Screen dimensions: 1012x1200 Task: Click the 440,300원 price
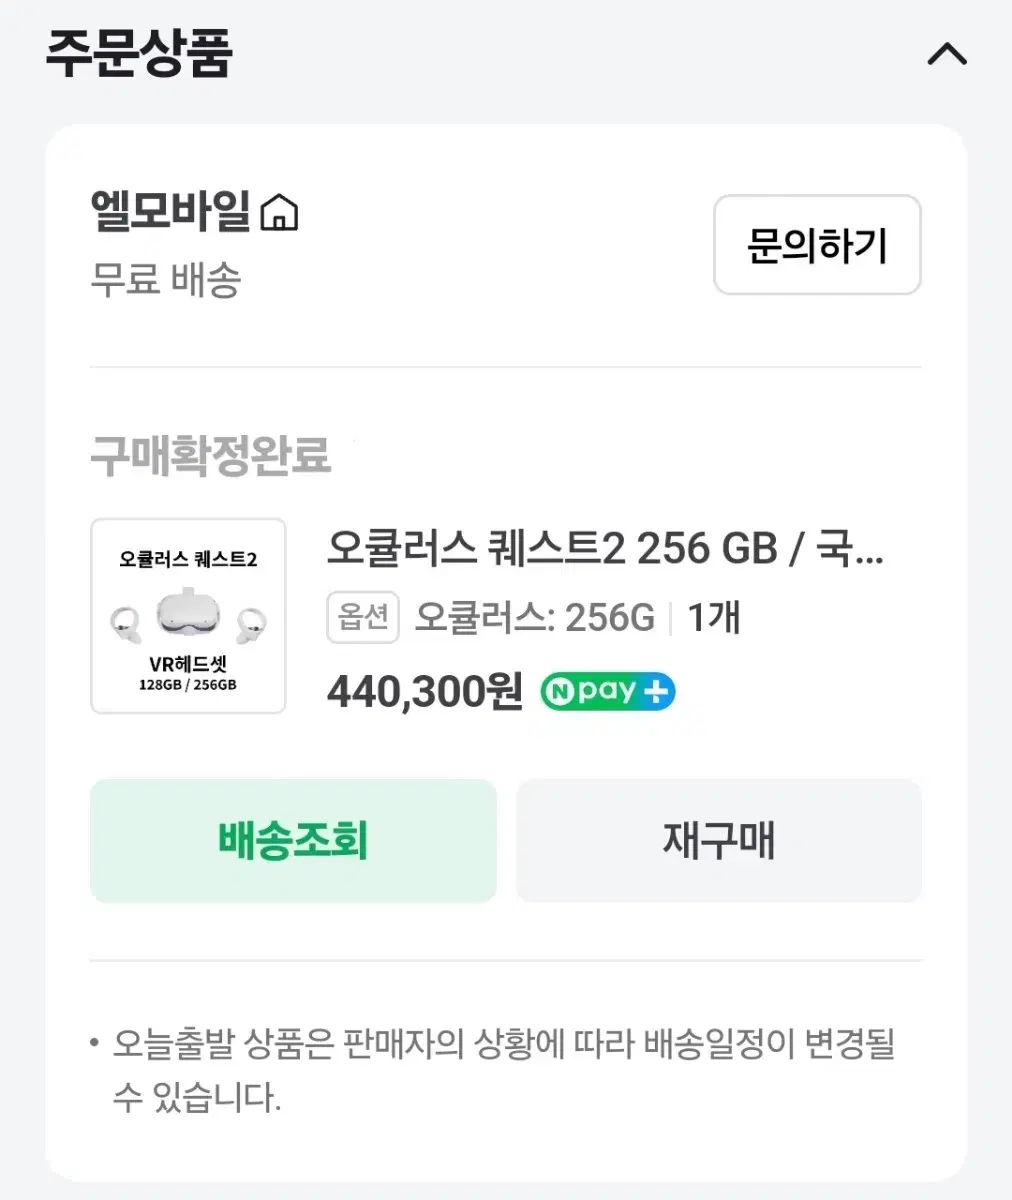pyautogui.click(x=425, y=691)
